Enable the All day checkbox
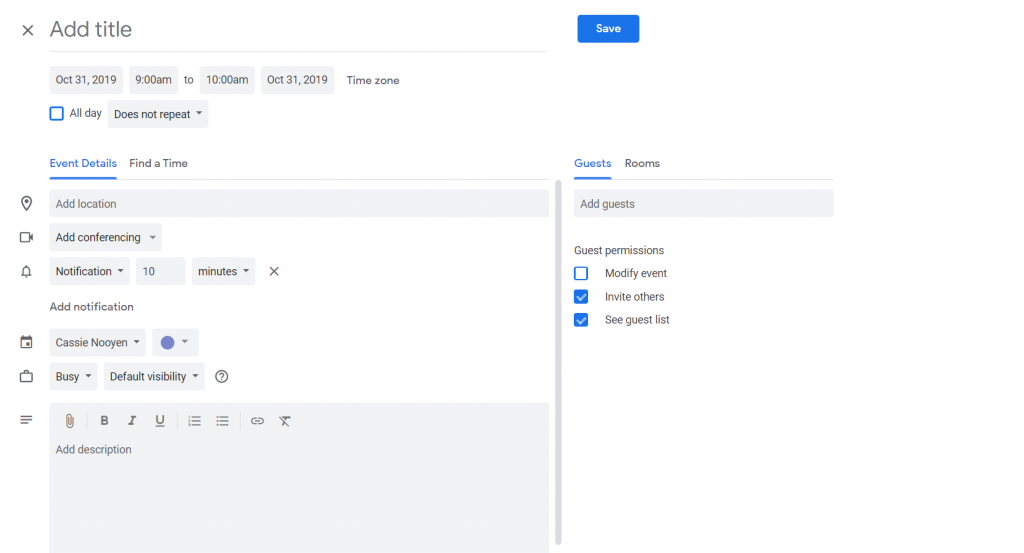Viewport: 1024px width, 553px height. point(57,114)
